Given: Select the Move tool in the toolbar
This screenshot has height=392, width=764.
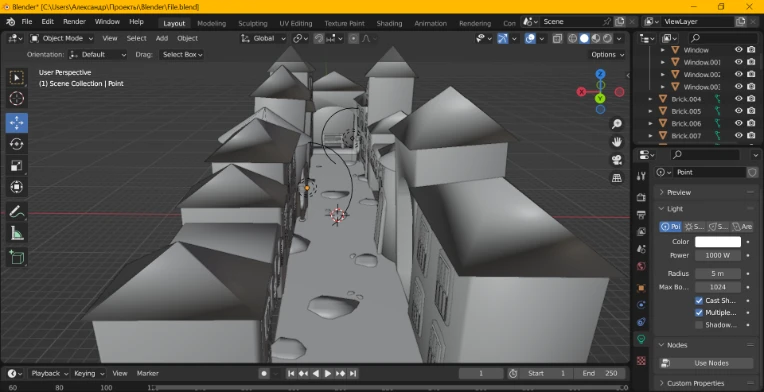Looking at the screenshot, I should 17,123.
